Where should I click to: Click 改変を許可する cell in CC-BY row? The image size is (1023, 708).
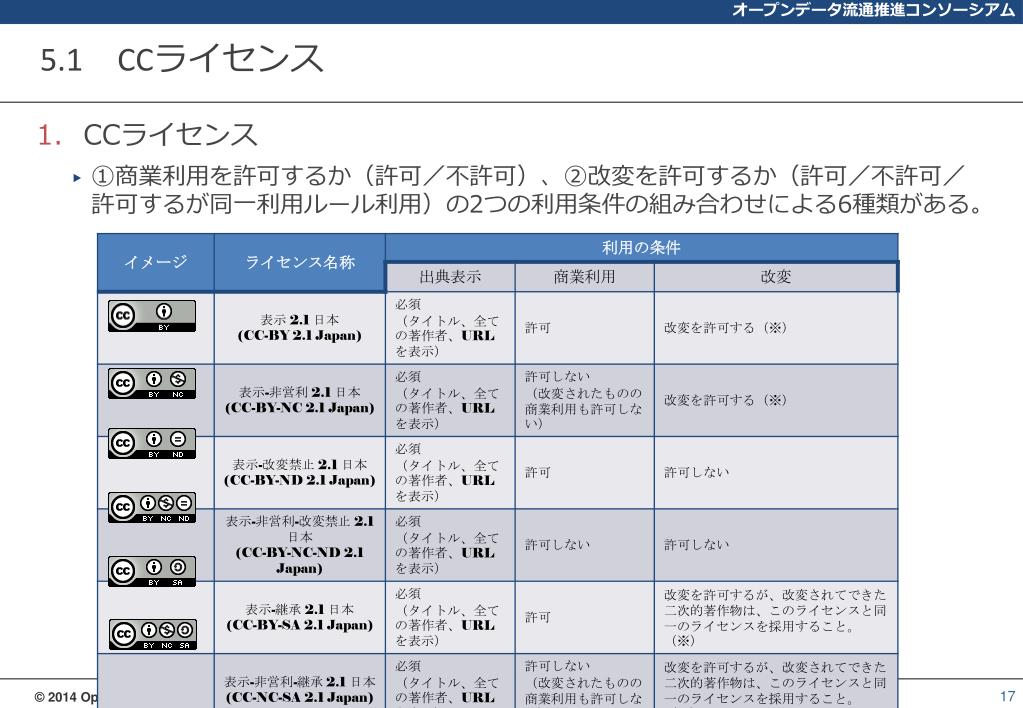pyautogui.click(x=776, y=328)
